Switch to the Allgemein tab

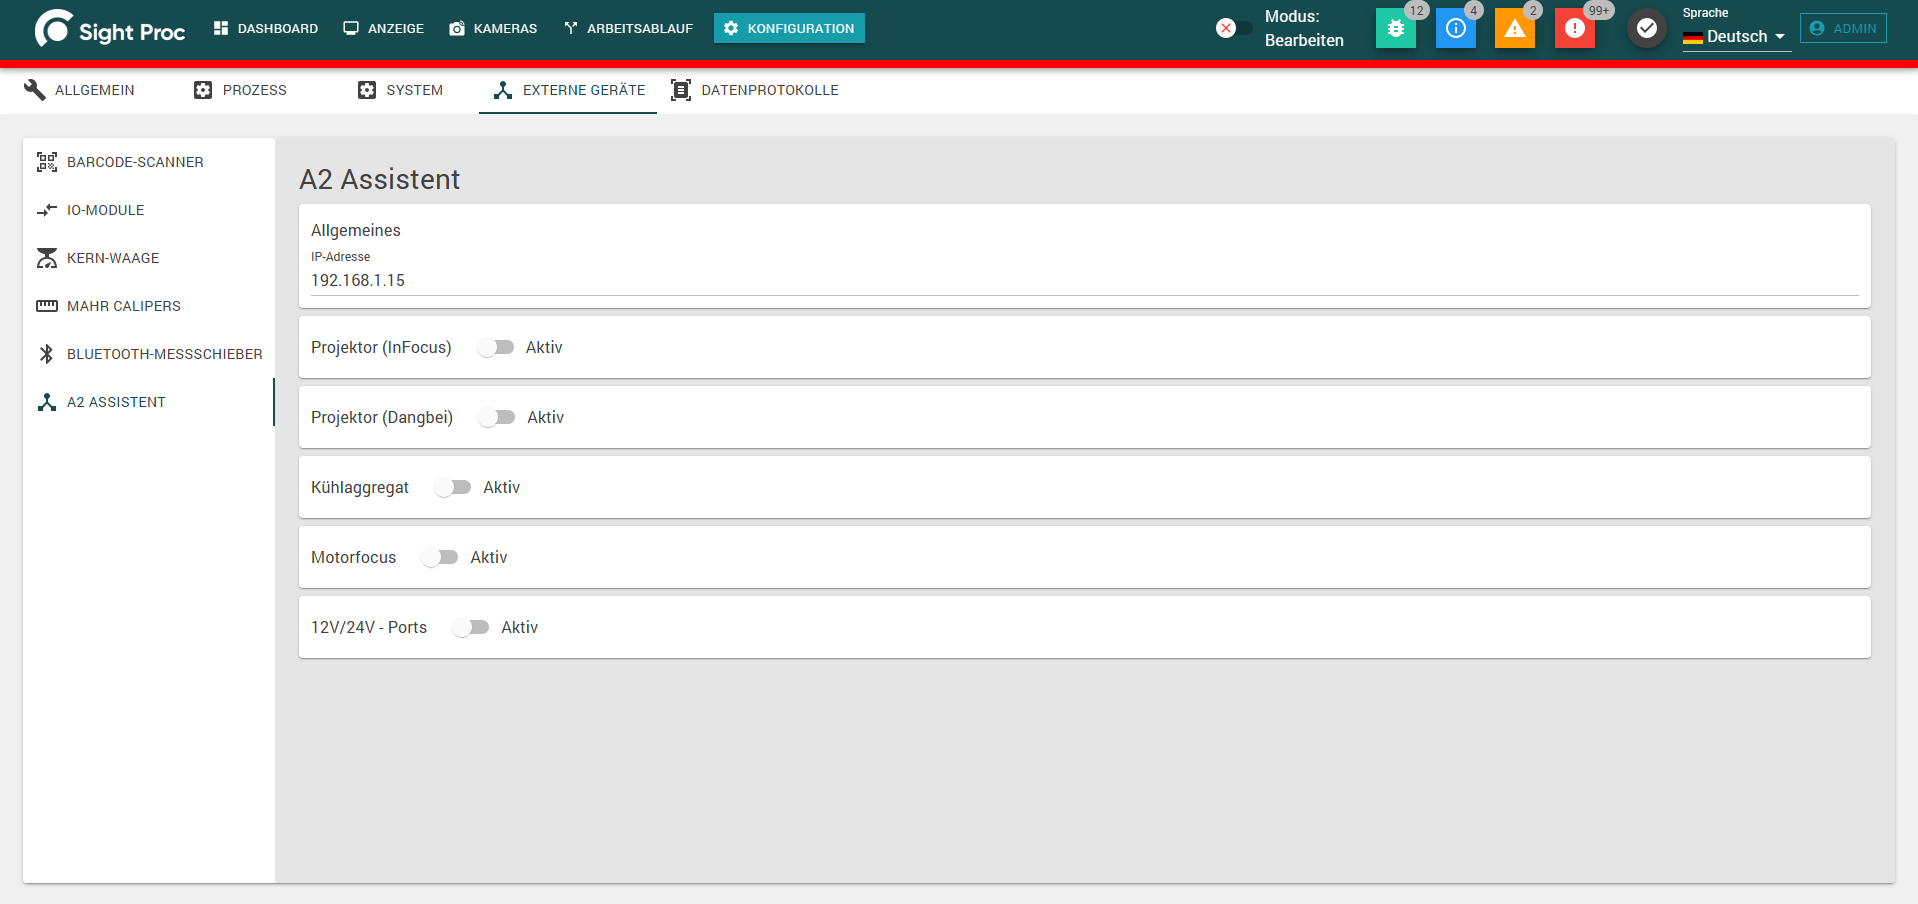coord(80,90)
